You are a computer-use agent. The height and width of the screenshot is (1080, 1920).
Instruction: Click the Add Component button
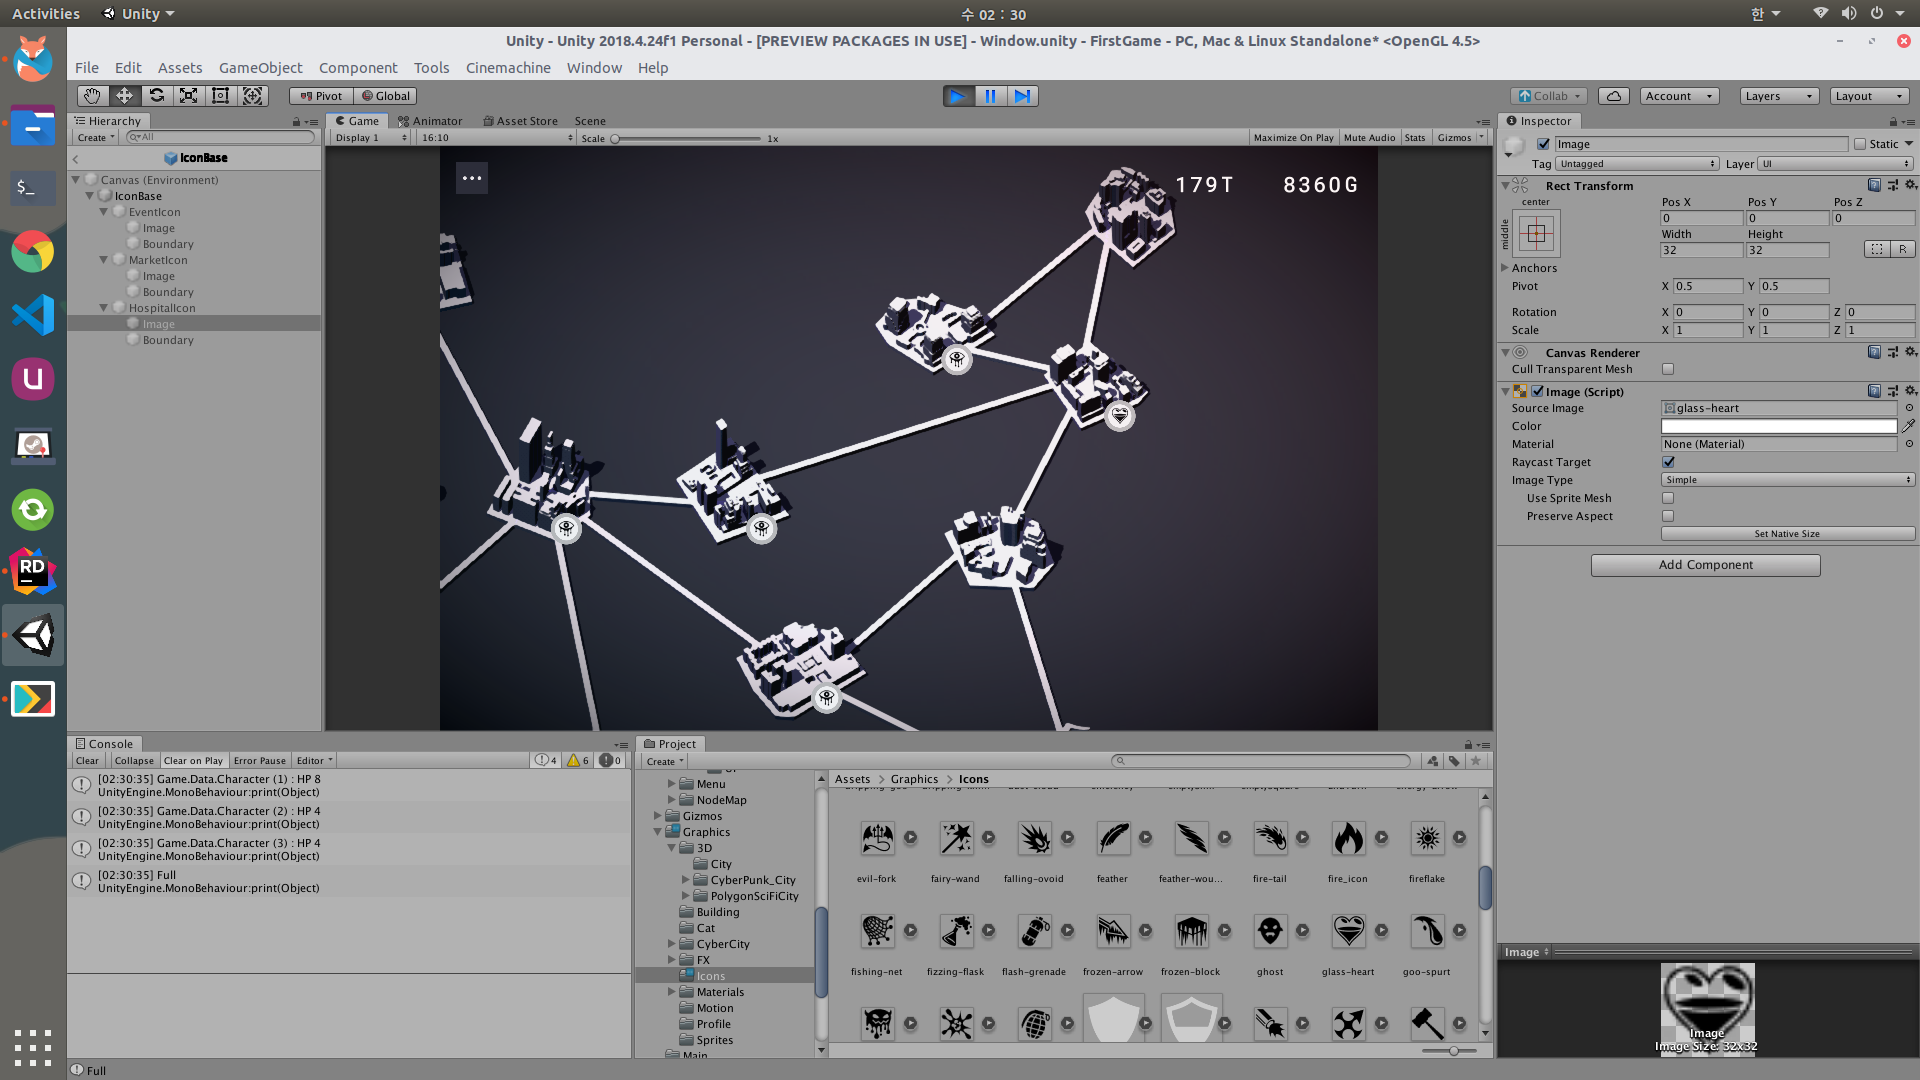click(x=1705, y=565)
